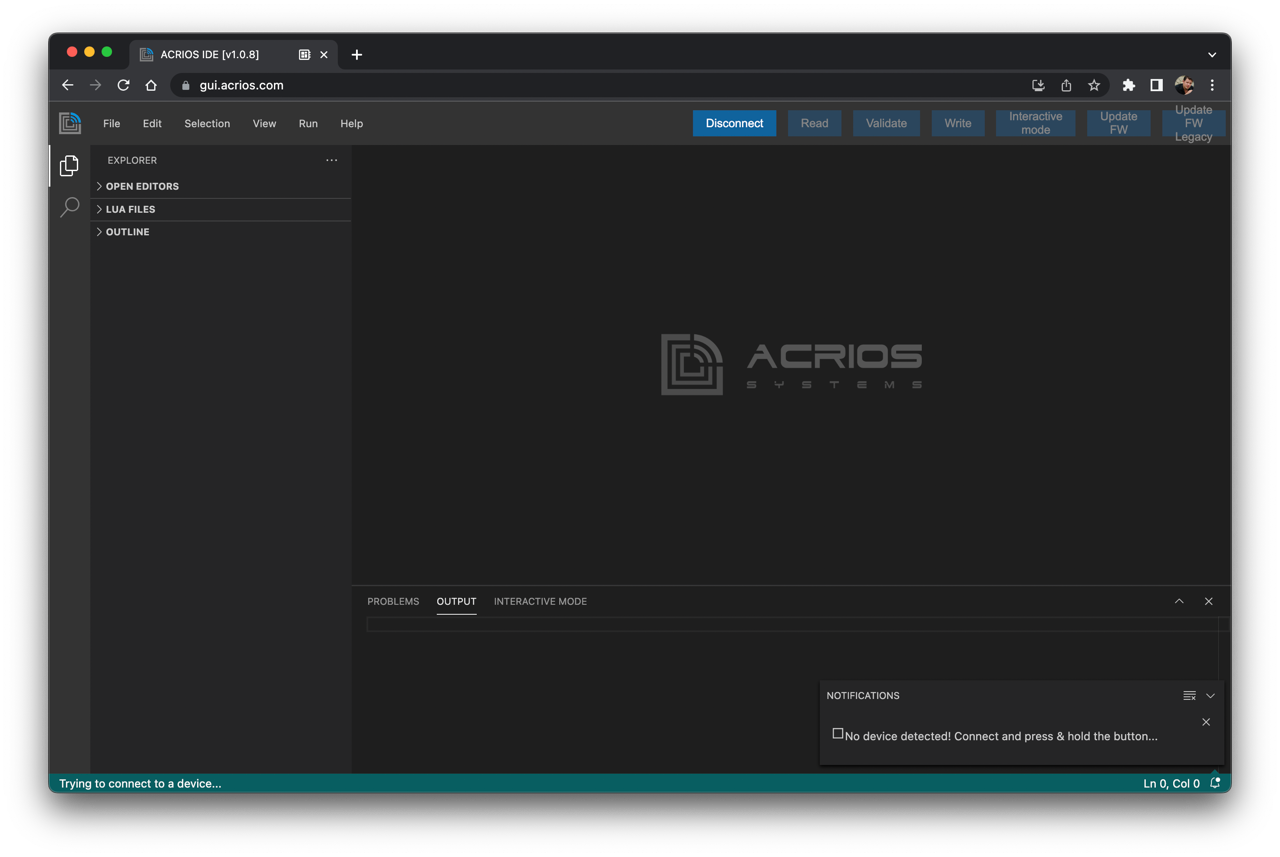
Task: Expand the LUA FILES section
Action: tap(221, 209)
